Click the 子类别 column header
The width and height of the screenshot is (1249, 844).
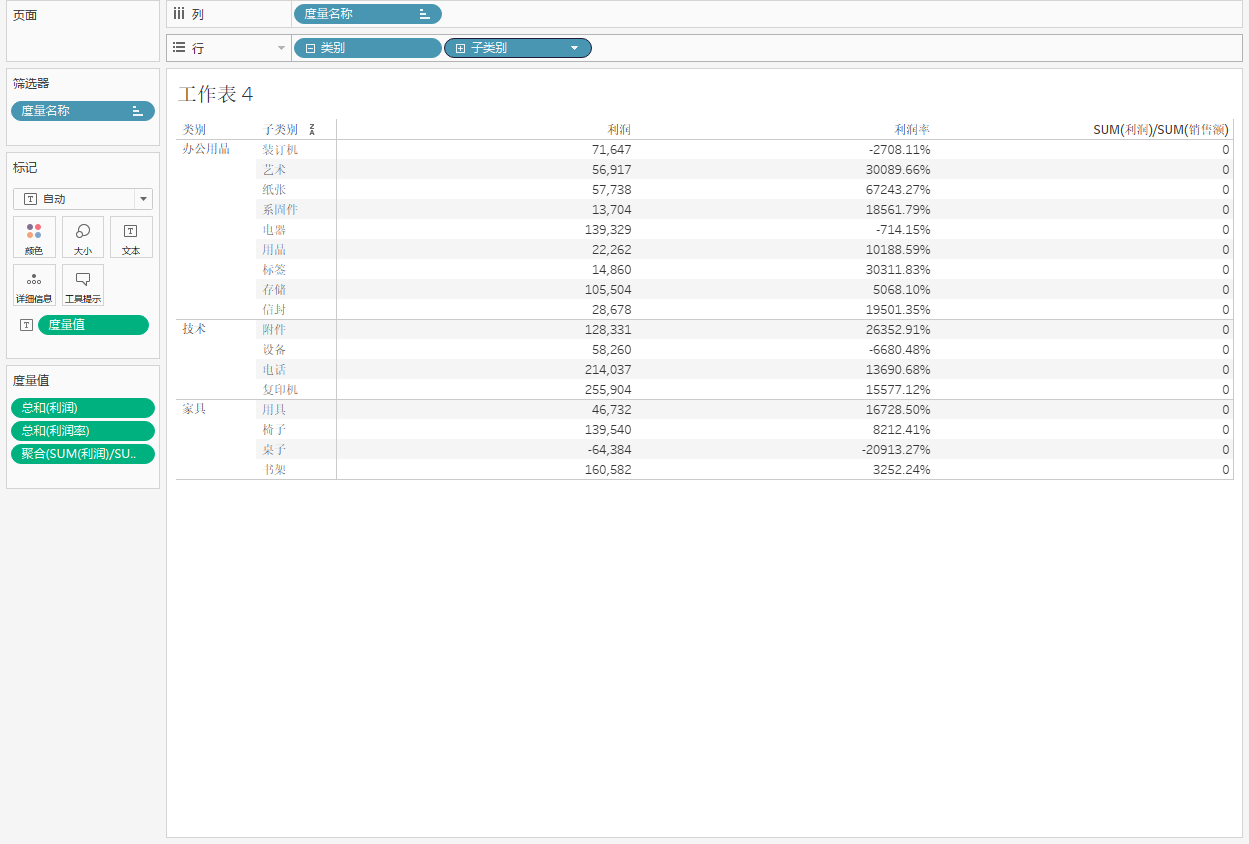280,130
